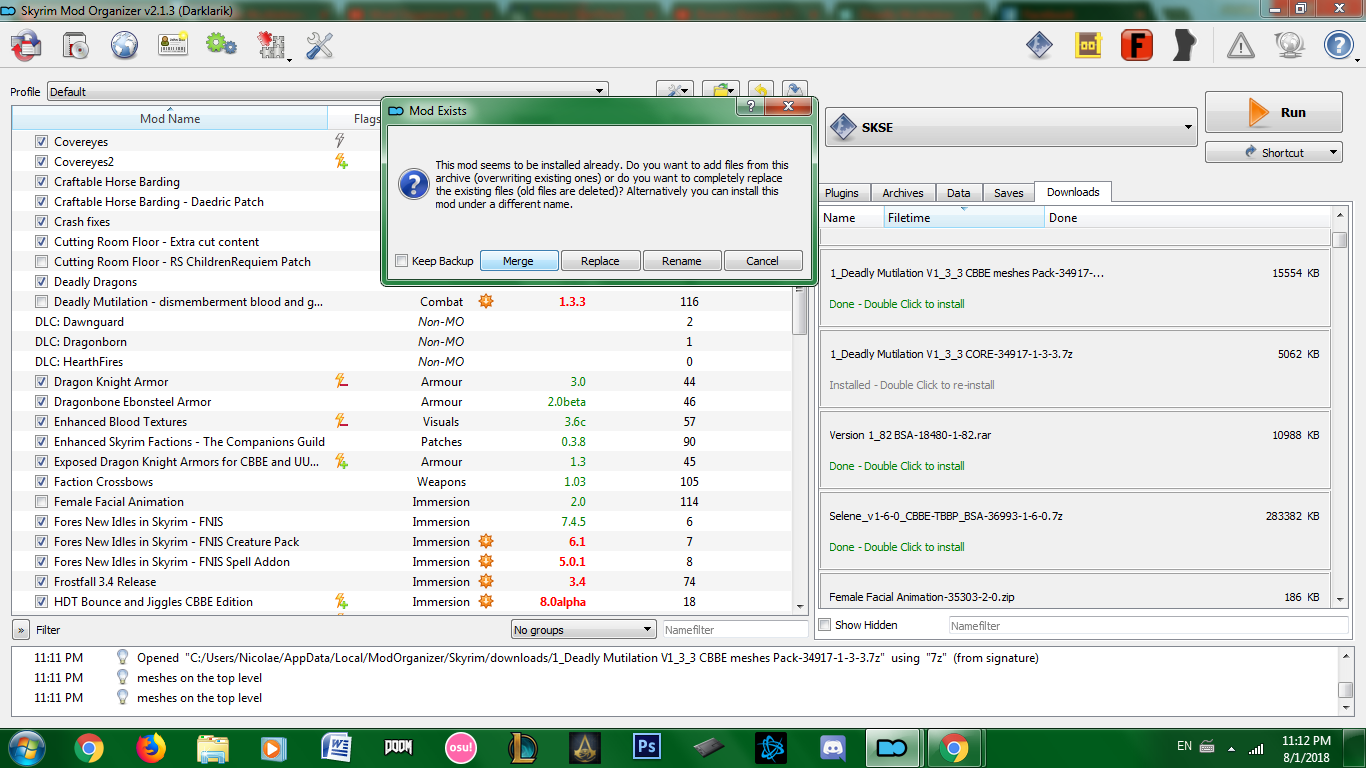Enable Cutting Room Floor RS ChildrenRequiem Patch
Viewport: 1366px width, 768px height.
pos(41,261)
